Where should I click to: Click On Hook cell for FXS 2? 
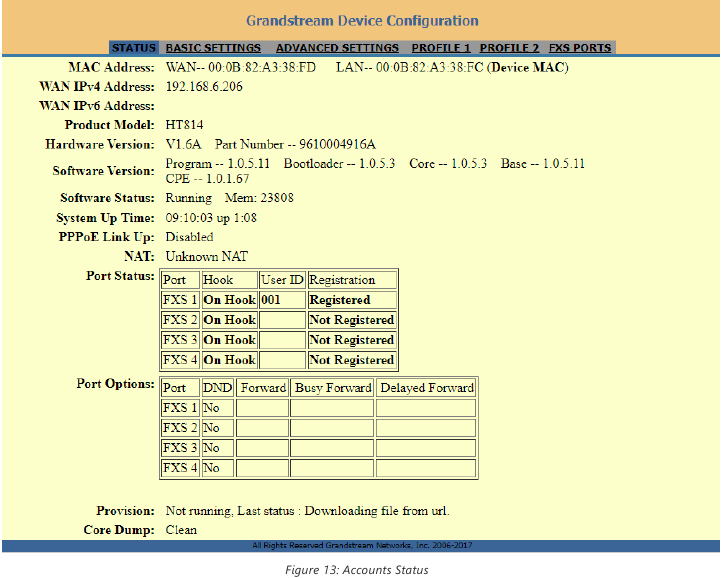tap(229, 320)
